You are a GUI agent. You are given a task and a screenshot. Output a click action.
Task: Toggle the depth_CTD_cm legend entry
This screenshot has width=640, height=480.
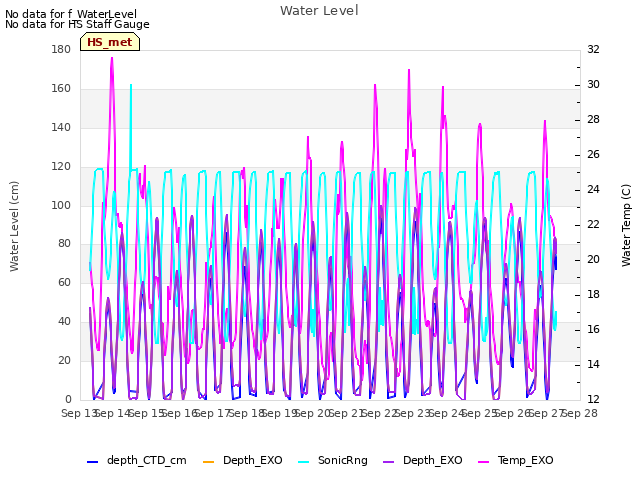click(137, 460)
